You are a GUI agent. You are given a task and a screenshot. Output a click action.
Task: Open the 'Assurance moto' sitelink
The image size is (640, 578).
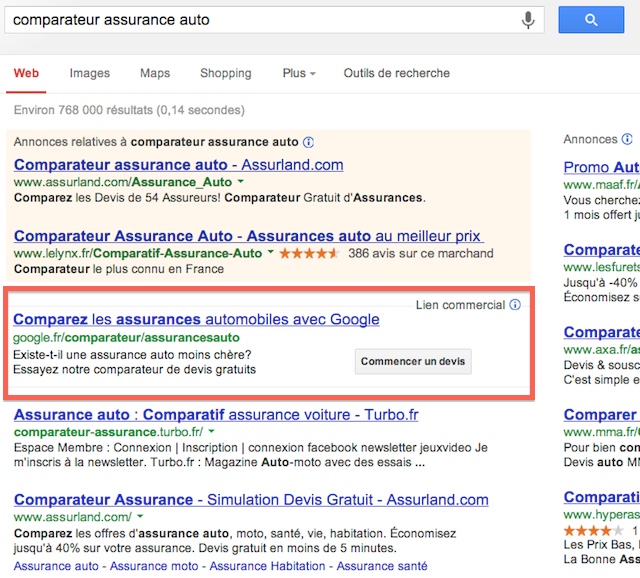pos(154,566)
